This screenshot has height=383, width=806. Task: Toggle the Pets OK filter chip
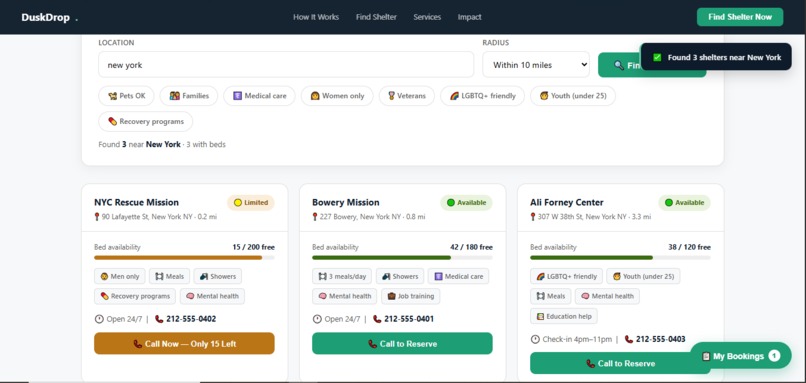pos(126,96)
